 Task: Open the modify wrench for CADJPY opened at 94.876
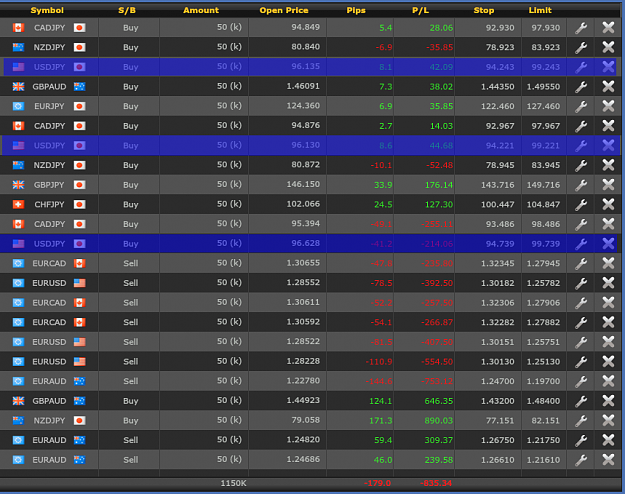point(581,126)
